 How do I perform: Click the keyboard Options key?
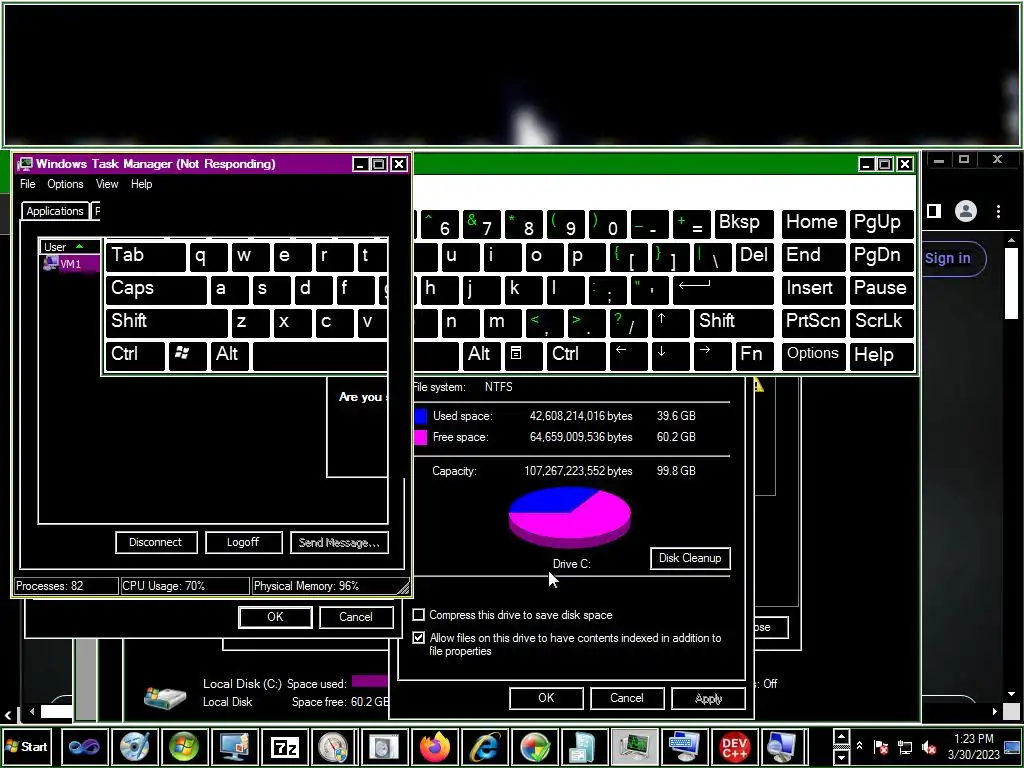(813, 355)
